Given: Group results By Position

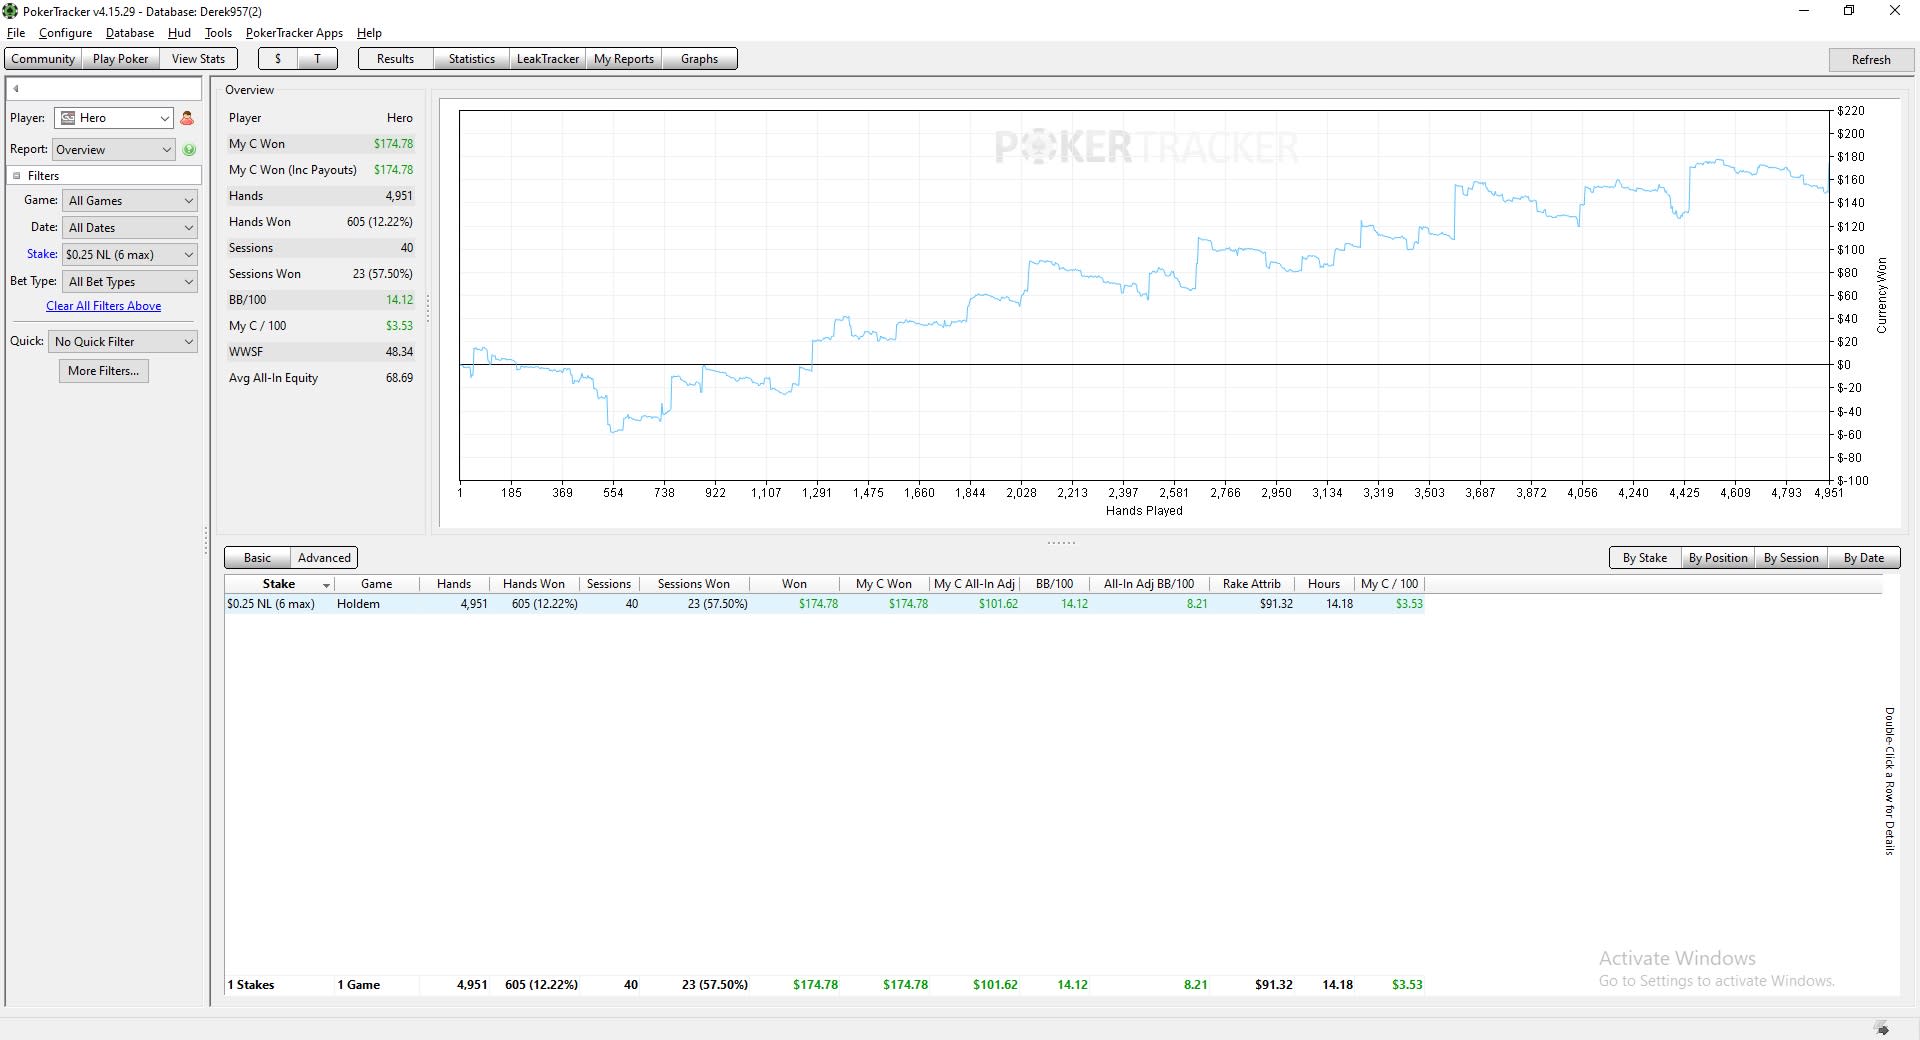Looking at the screenshot, I should pyautogui.click(x=1718, y=558).
